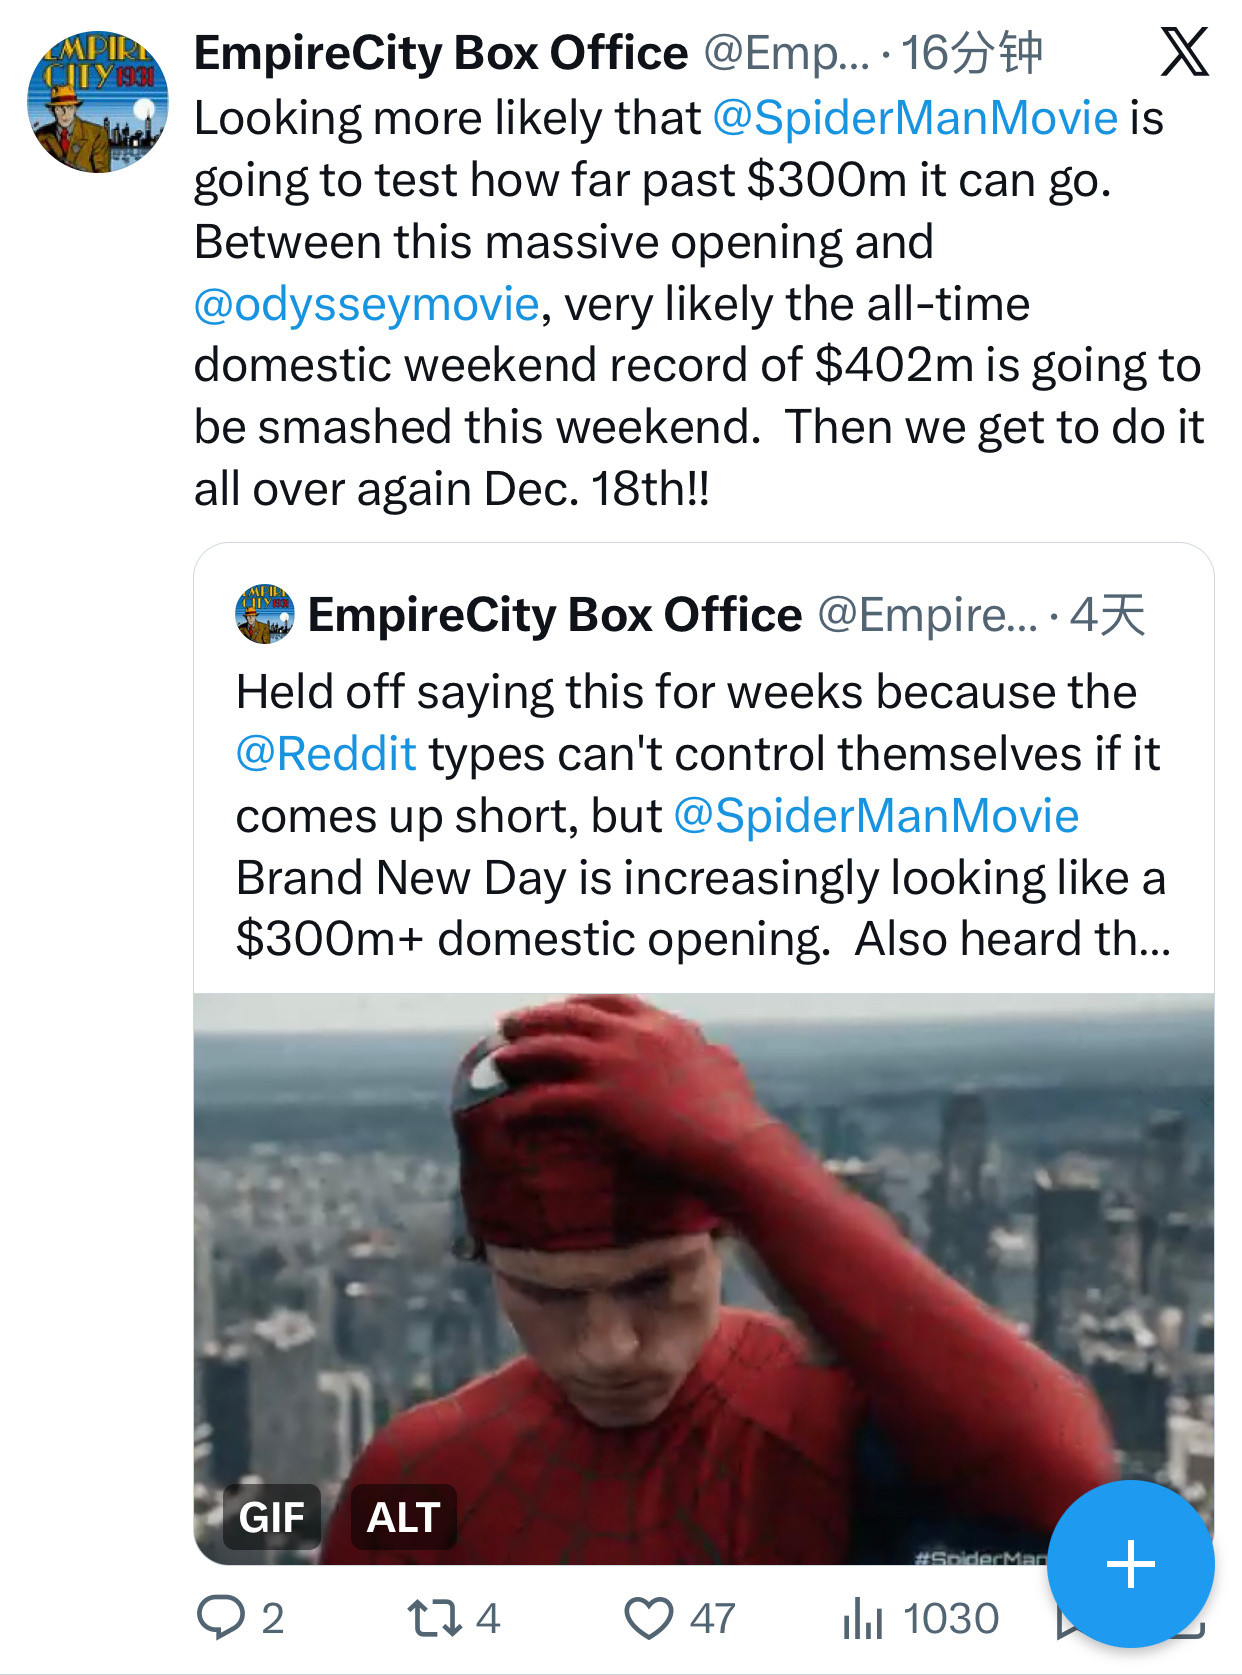Open @odysseymovie mention link
1242x1675 pixels.
(367, 304)
